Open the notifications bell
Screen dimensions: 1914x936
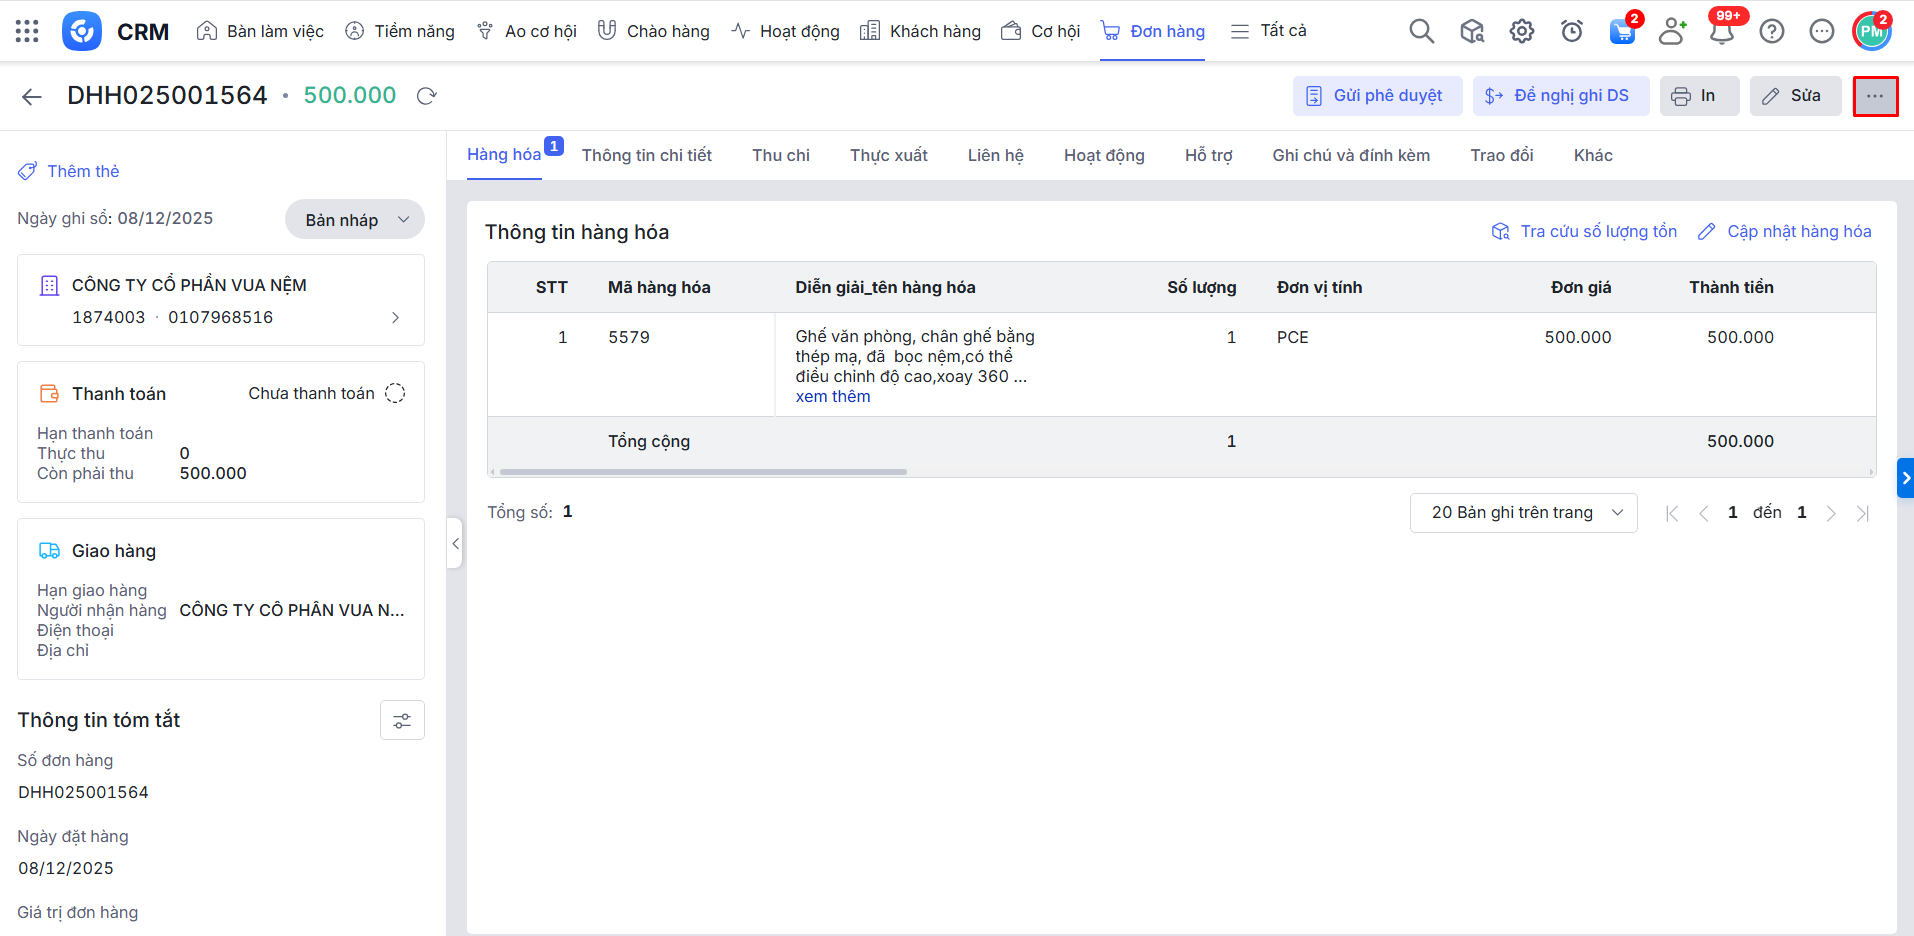coord(1721,32)
